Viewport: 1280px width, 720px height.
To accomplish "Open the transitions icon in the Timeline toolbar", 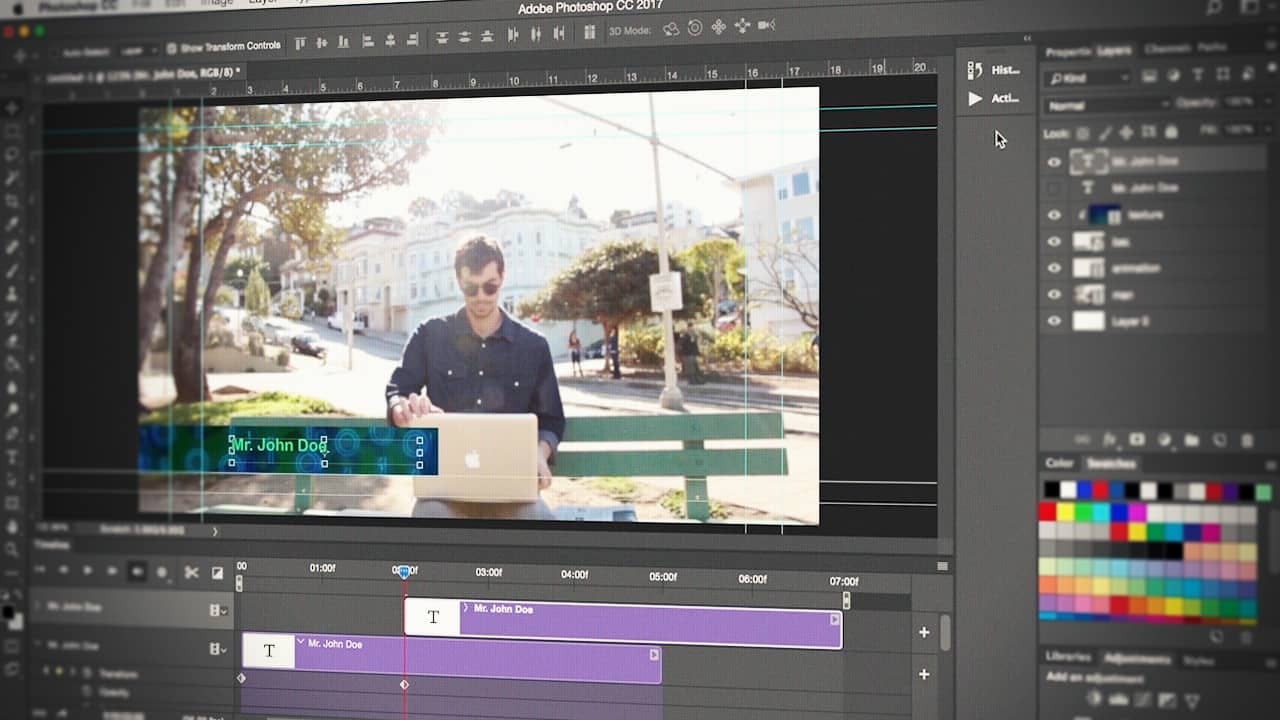I will (216, 573).
